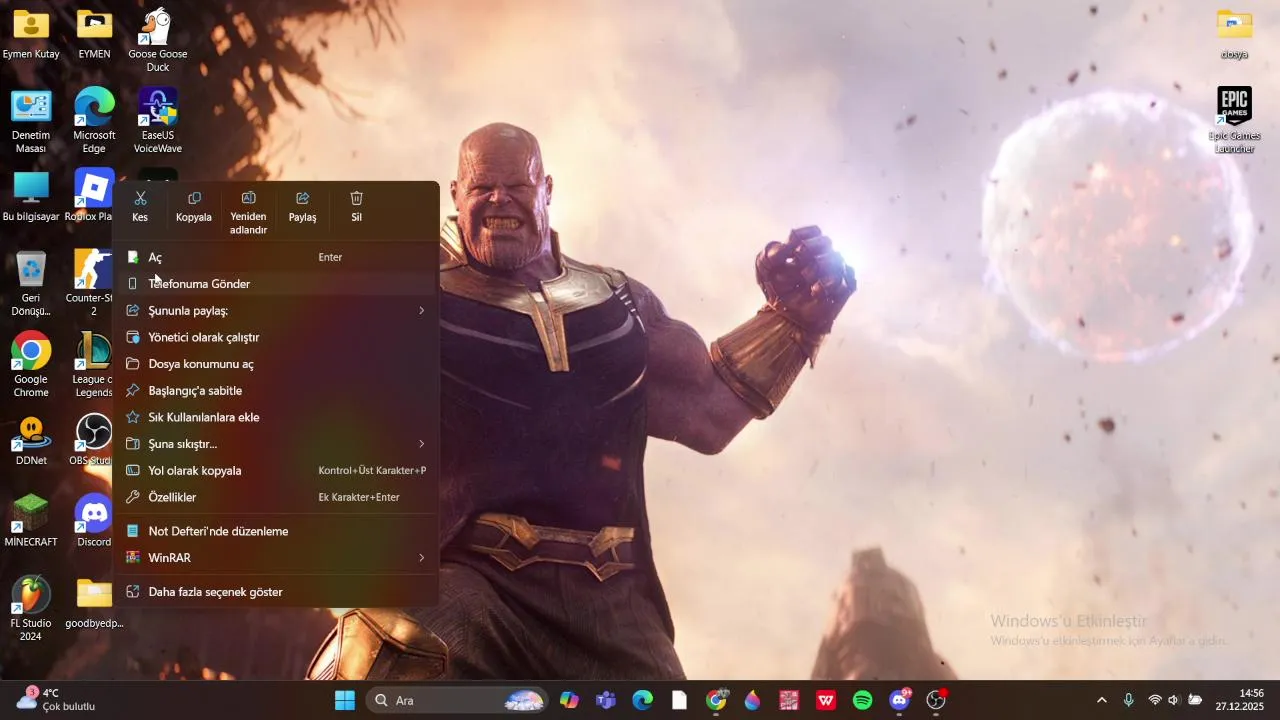Image resolution: width=1280 pixels, height=720 pixels.
Task: Select the Discord desktop shortcut
Action: [94, 521]
